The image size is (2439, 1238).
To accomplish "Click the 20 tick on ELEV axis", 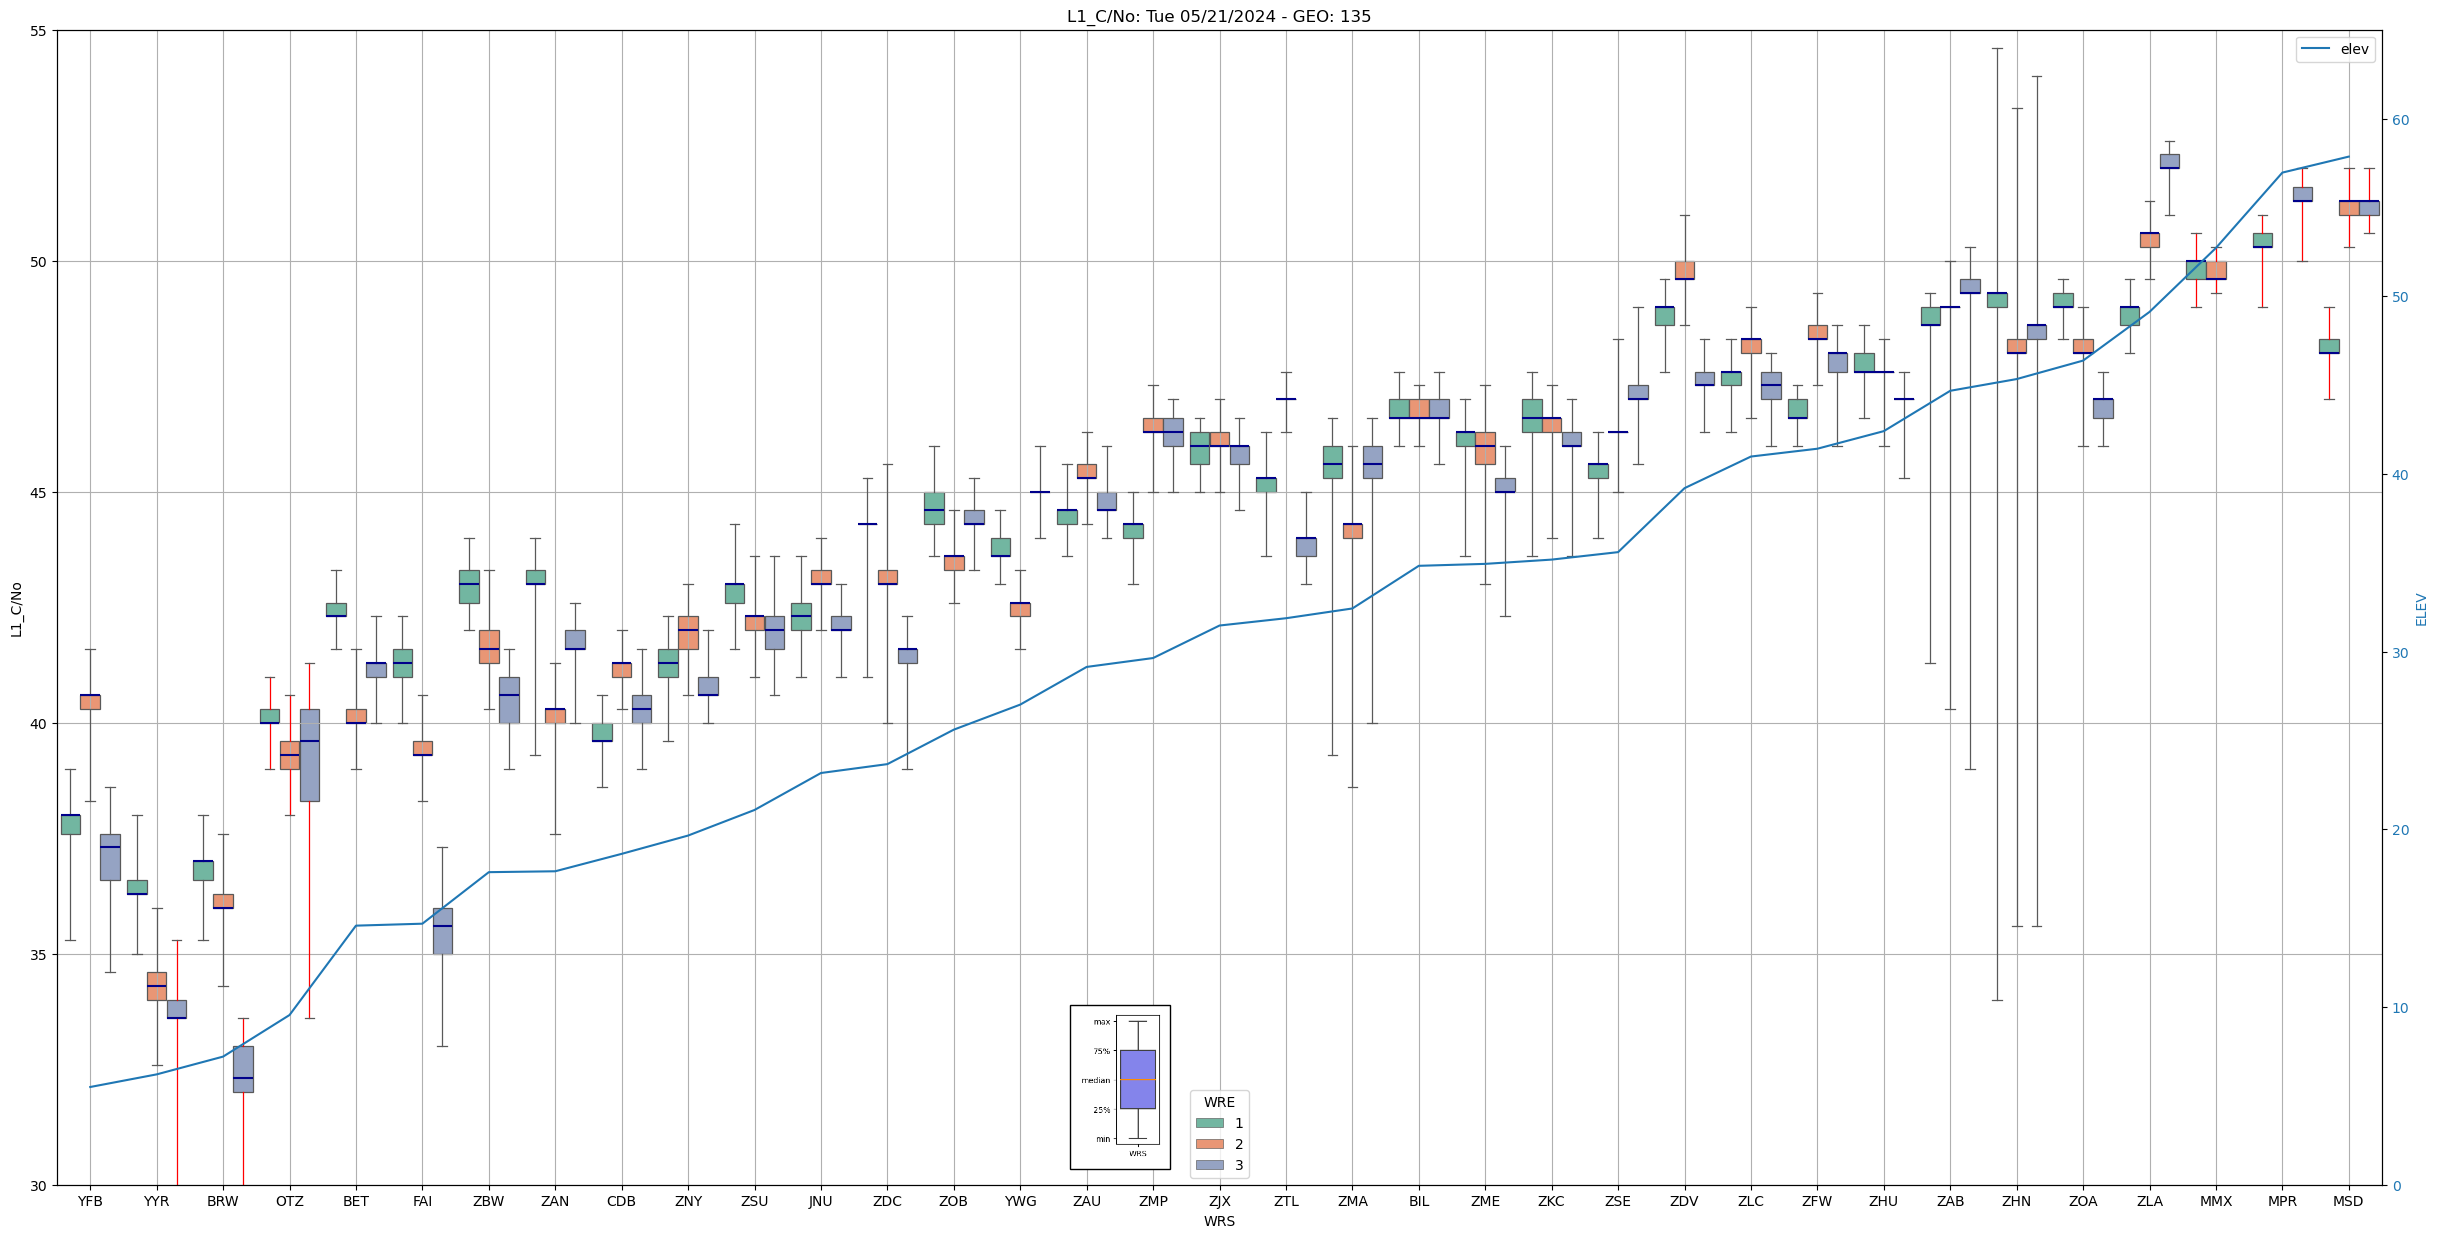I will (2400, 830).
